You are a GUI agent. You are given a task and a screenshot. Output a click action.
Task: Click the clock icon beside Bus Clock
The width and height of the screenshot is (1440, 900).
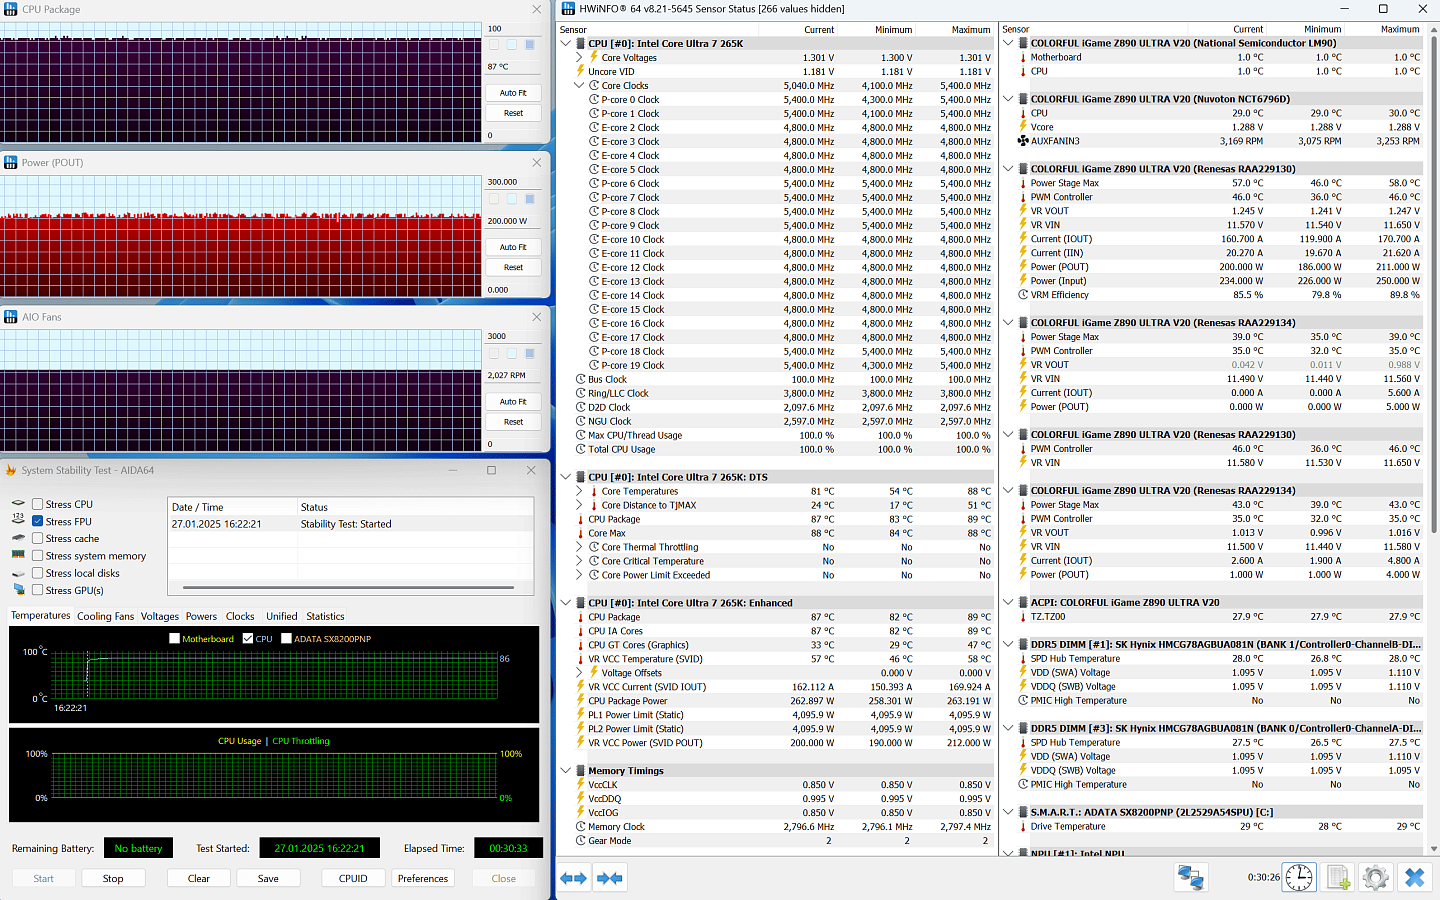point(581,379)
